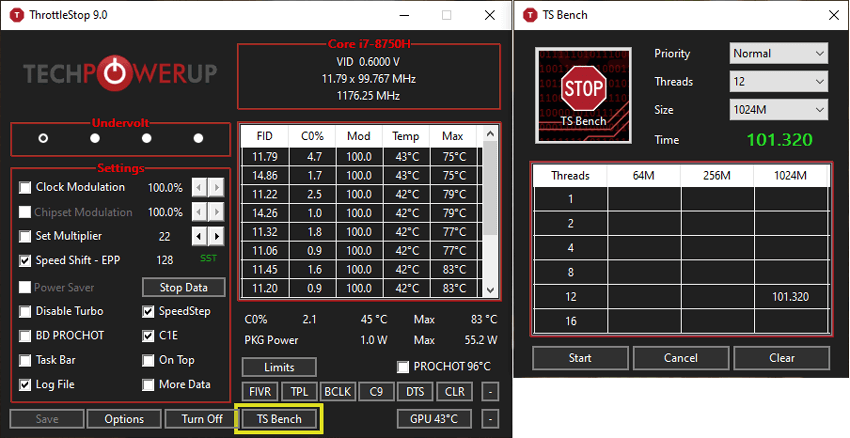This screenshot has width=850, height=438.
Task: Expand the Threads dropdown showing 12
Action: click(x=778, y=82)
